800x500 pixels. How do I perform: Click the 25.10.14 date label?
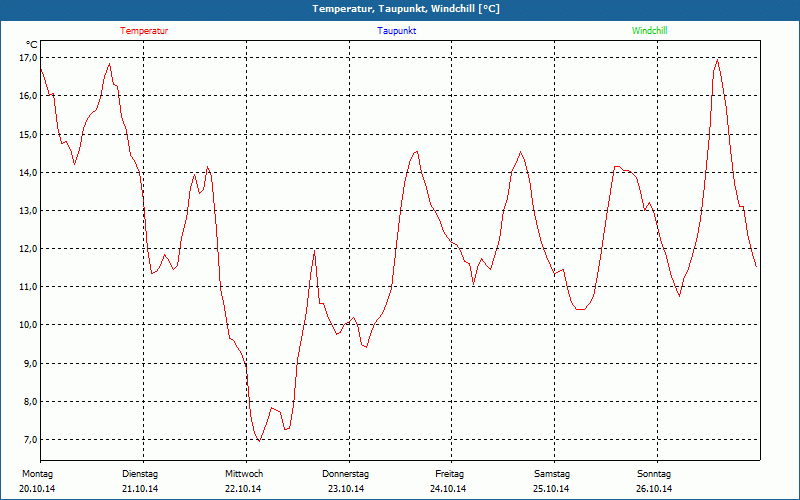pos(551,489)
